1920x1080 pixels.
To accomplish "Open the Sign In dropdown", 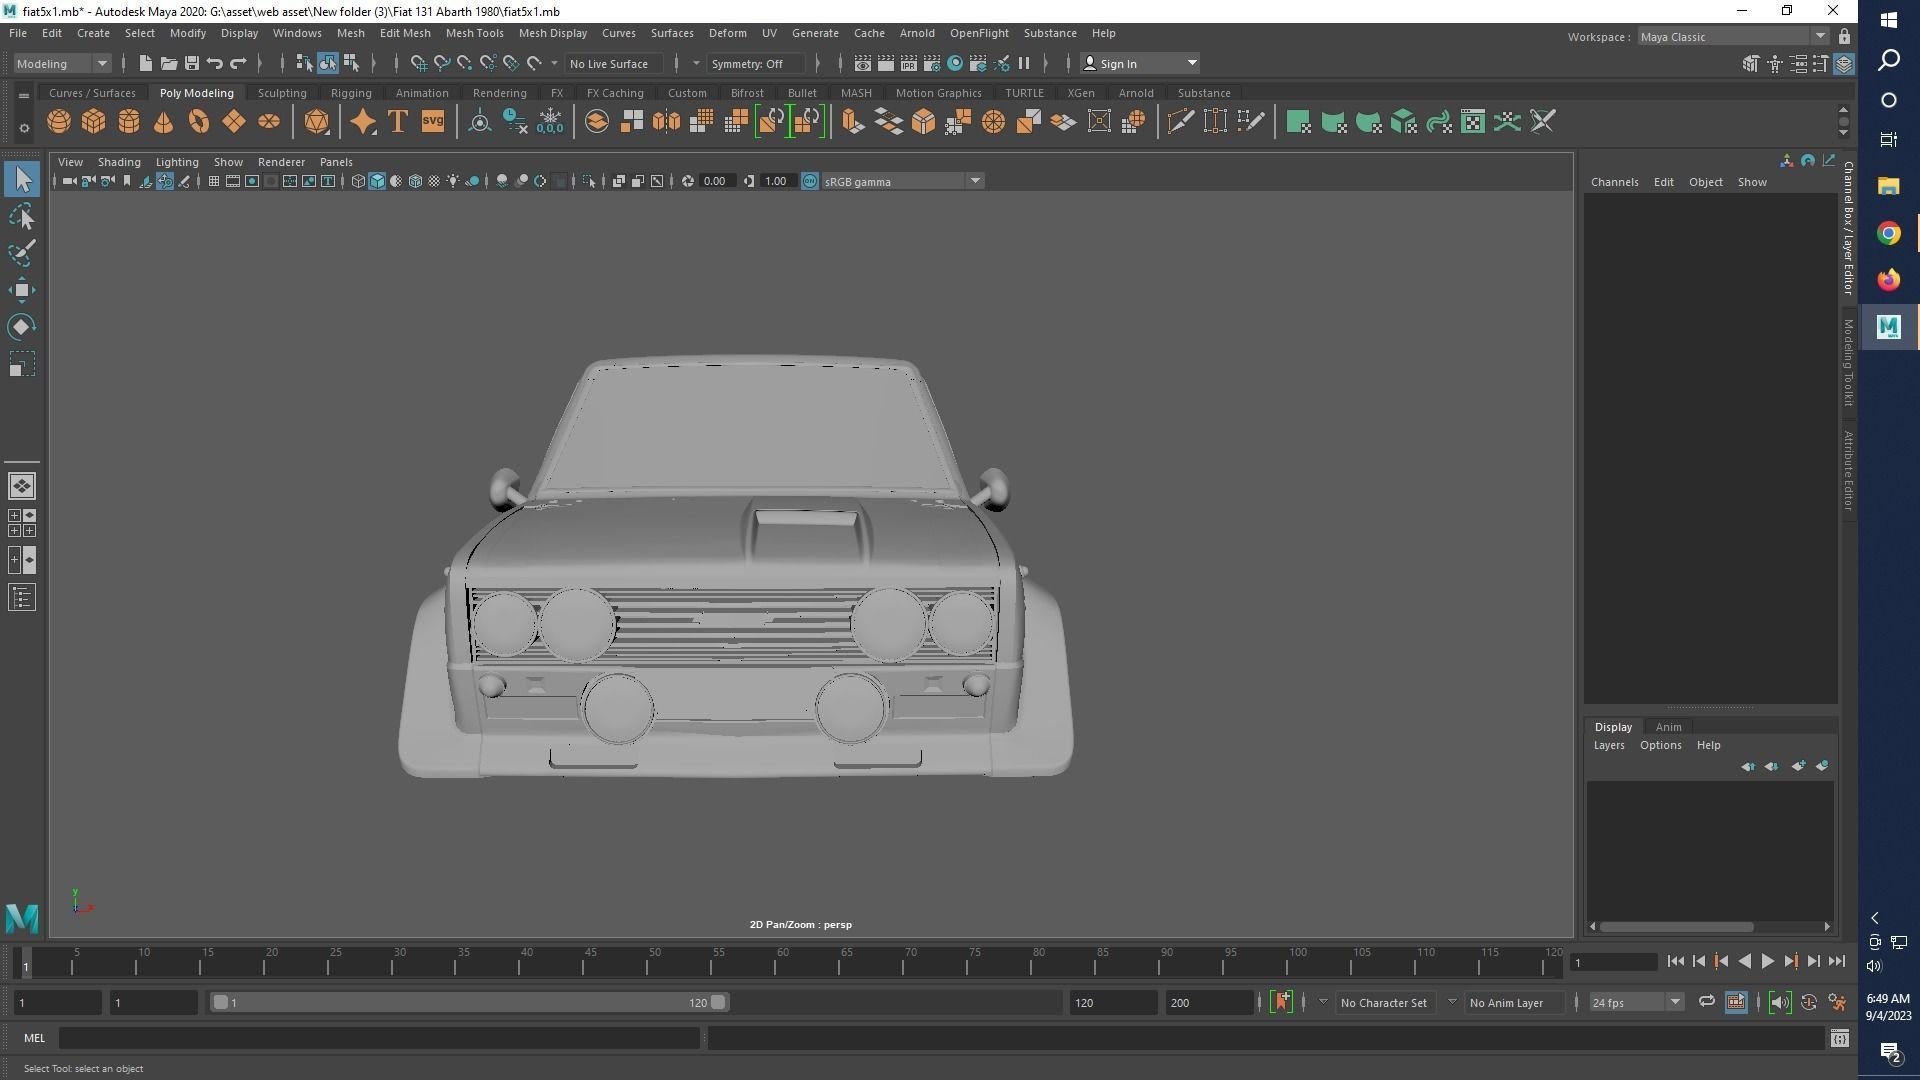I will [x=1141, y=63].
